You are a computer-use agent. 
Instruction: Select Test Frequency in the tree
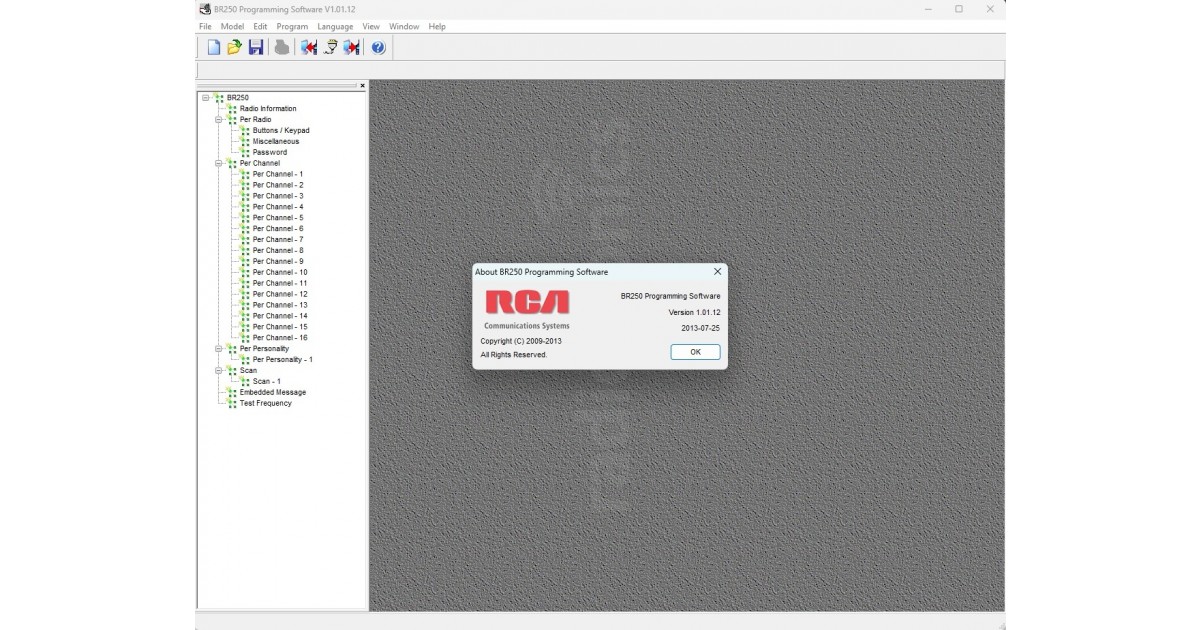click(268, 403)
